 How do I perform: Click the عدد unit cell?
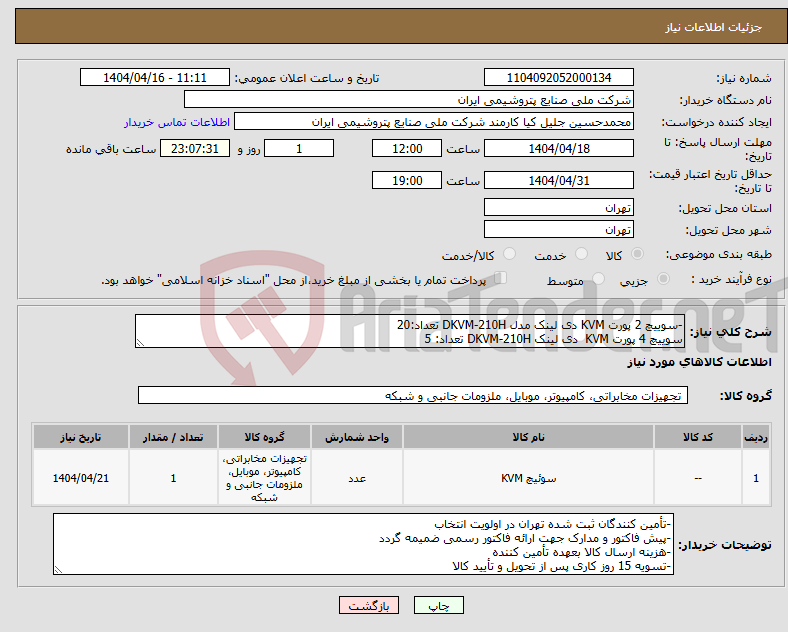point(356,478)
